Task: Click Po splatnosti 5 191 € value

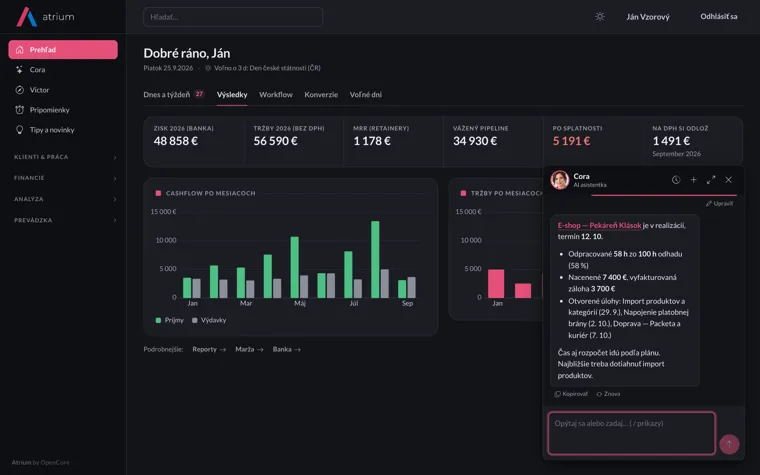Action: pos(571,141)
